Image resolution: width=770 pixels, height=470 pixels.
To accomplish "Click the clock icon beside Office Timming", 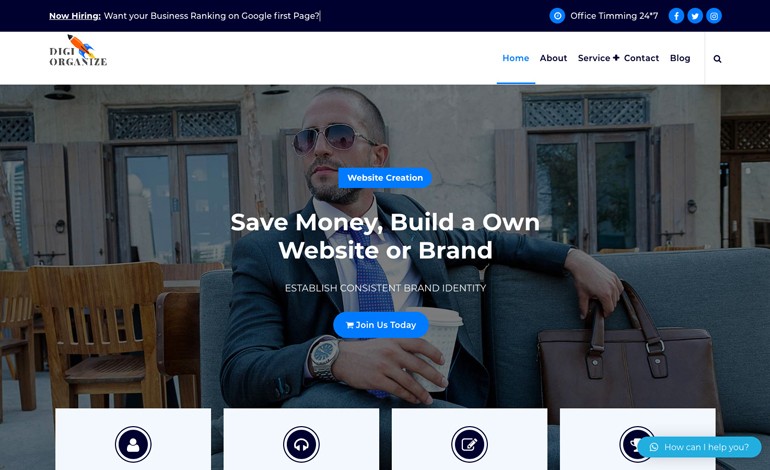I will coord(557,16).
